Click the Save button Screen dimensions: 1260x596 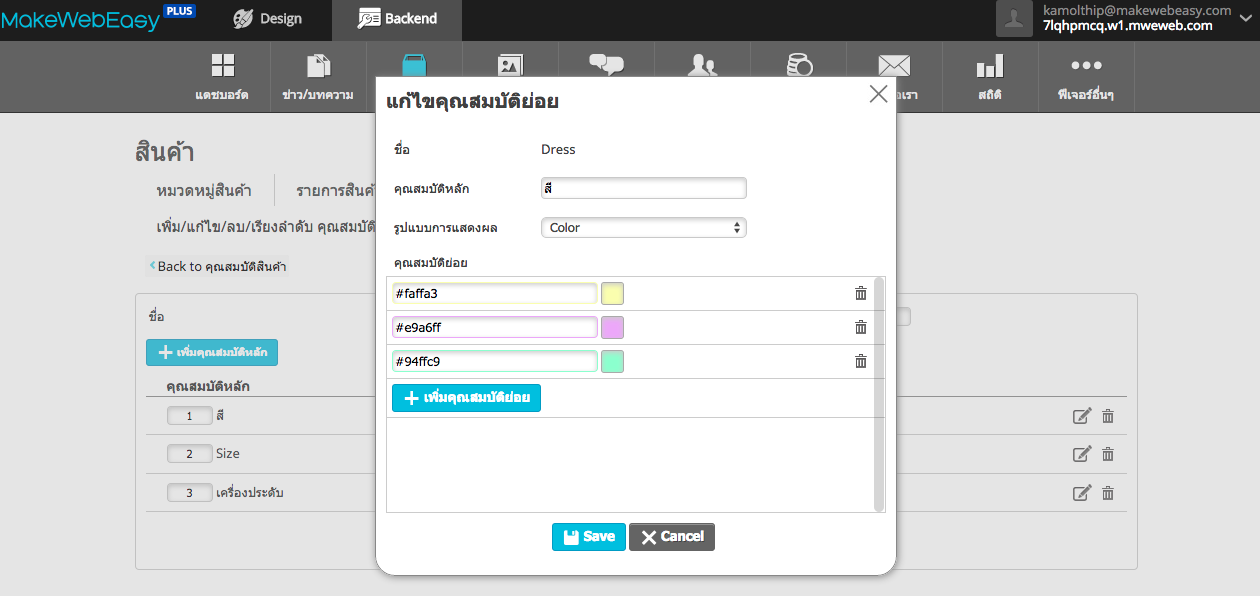click(588, 537)
